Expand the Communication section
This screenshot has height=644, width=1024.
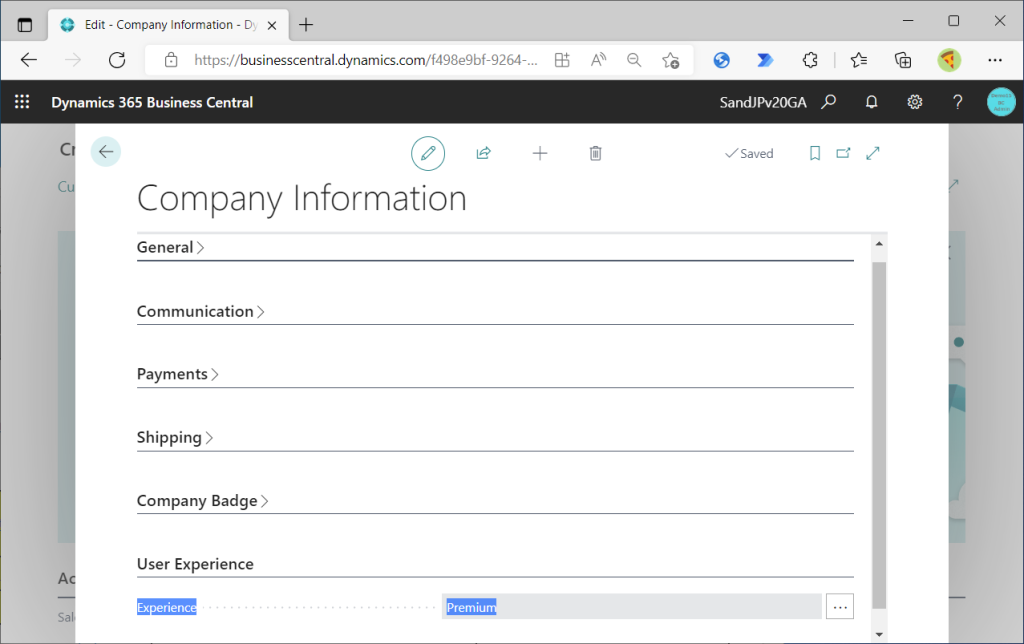tap(200, 312)
